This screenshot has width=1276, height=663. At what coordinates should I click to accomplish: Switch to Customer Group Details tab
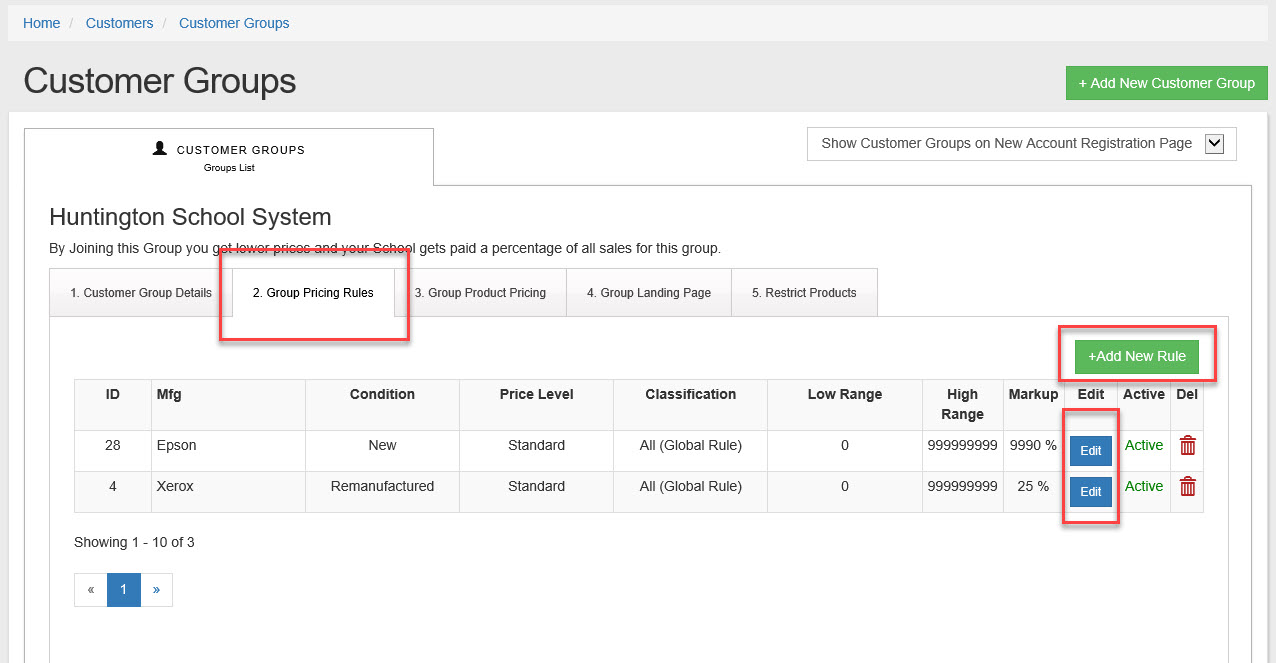click(x=141, y=293)
